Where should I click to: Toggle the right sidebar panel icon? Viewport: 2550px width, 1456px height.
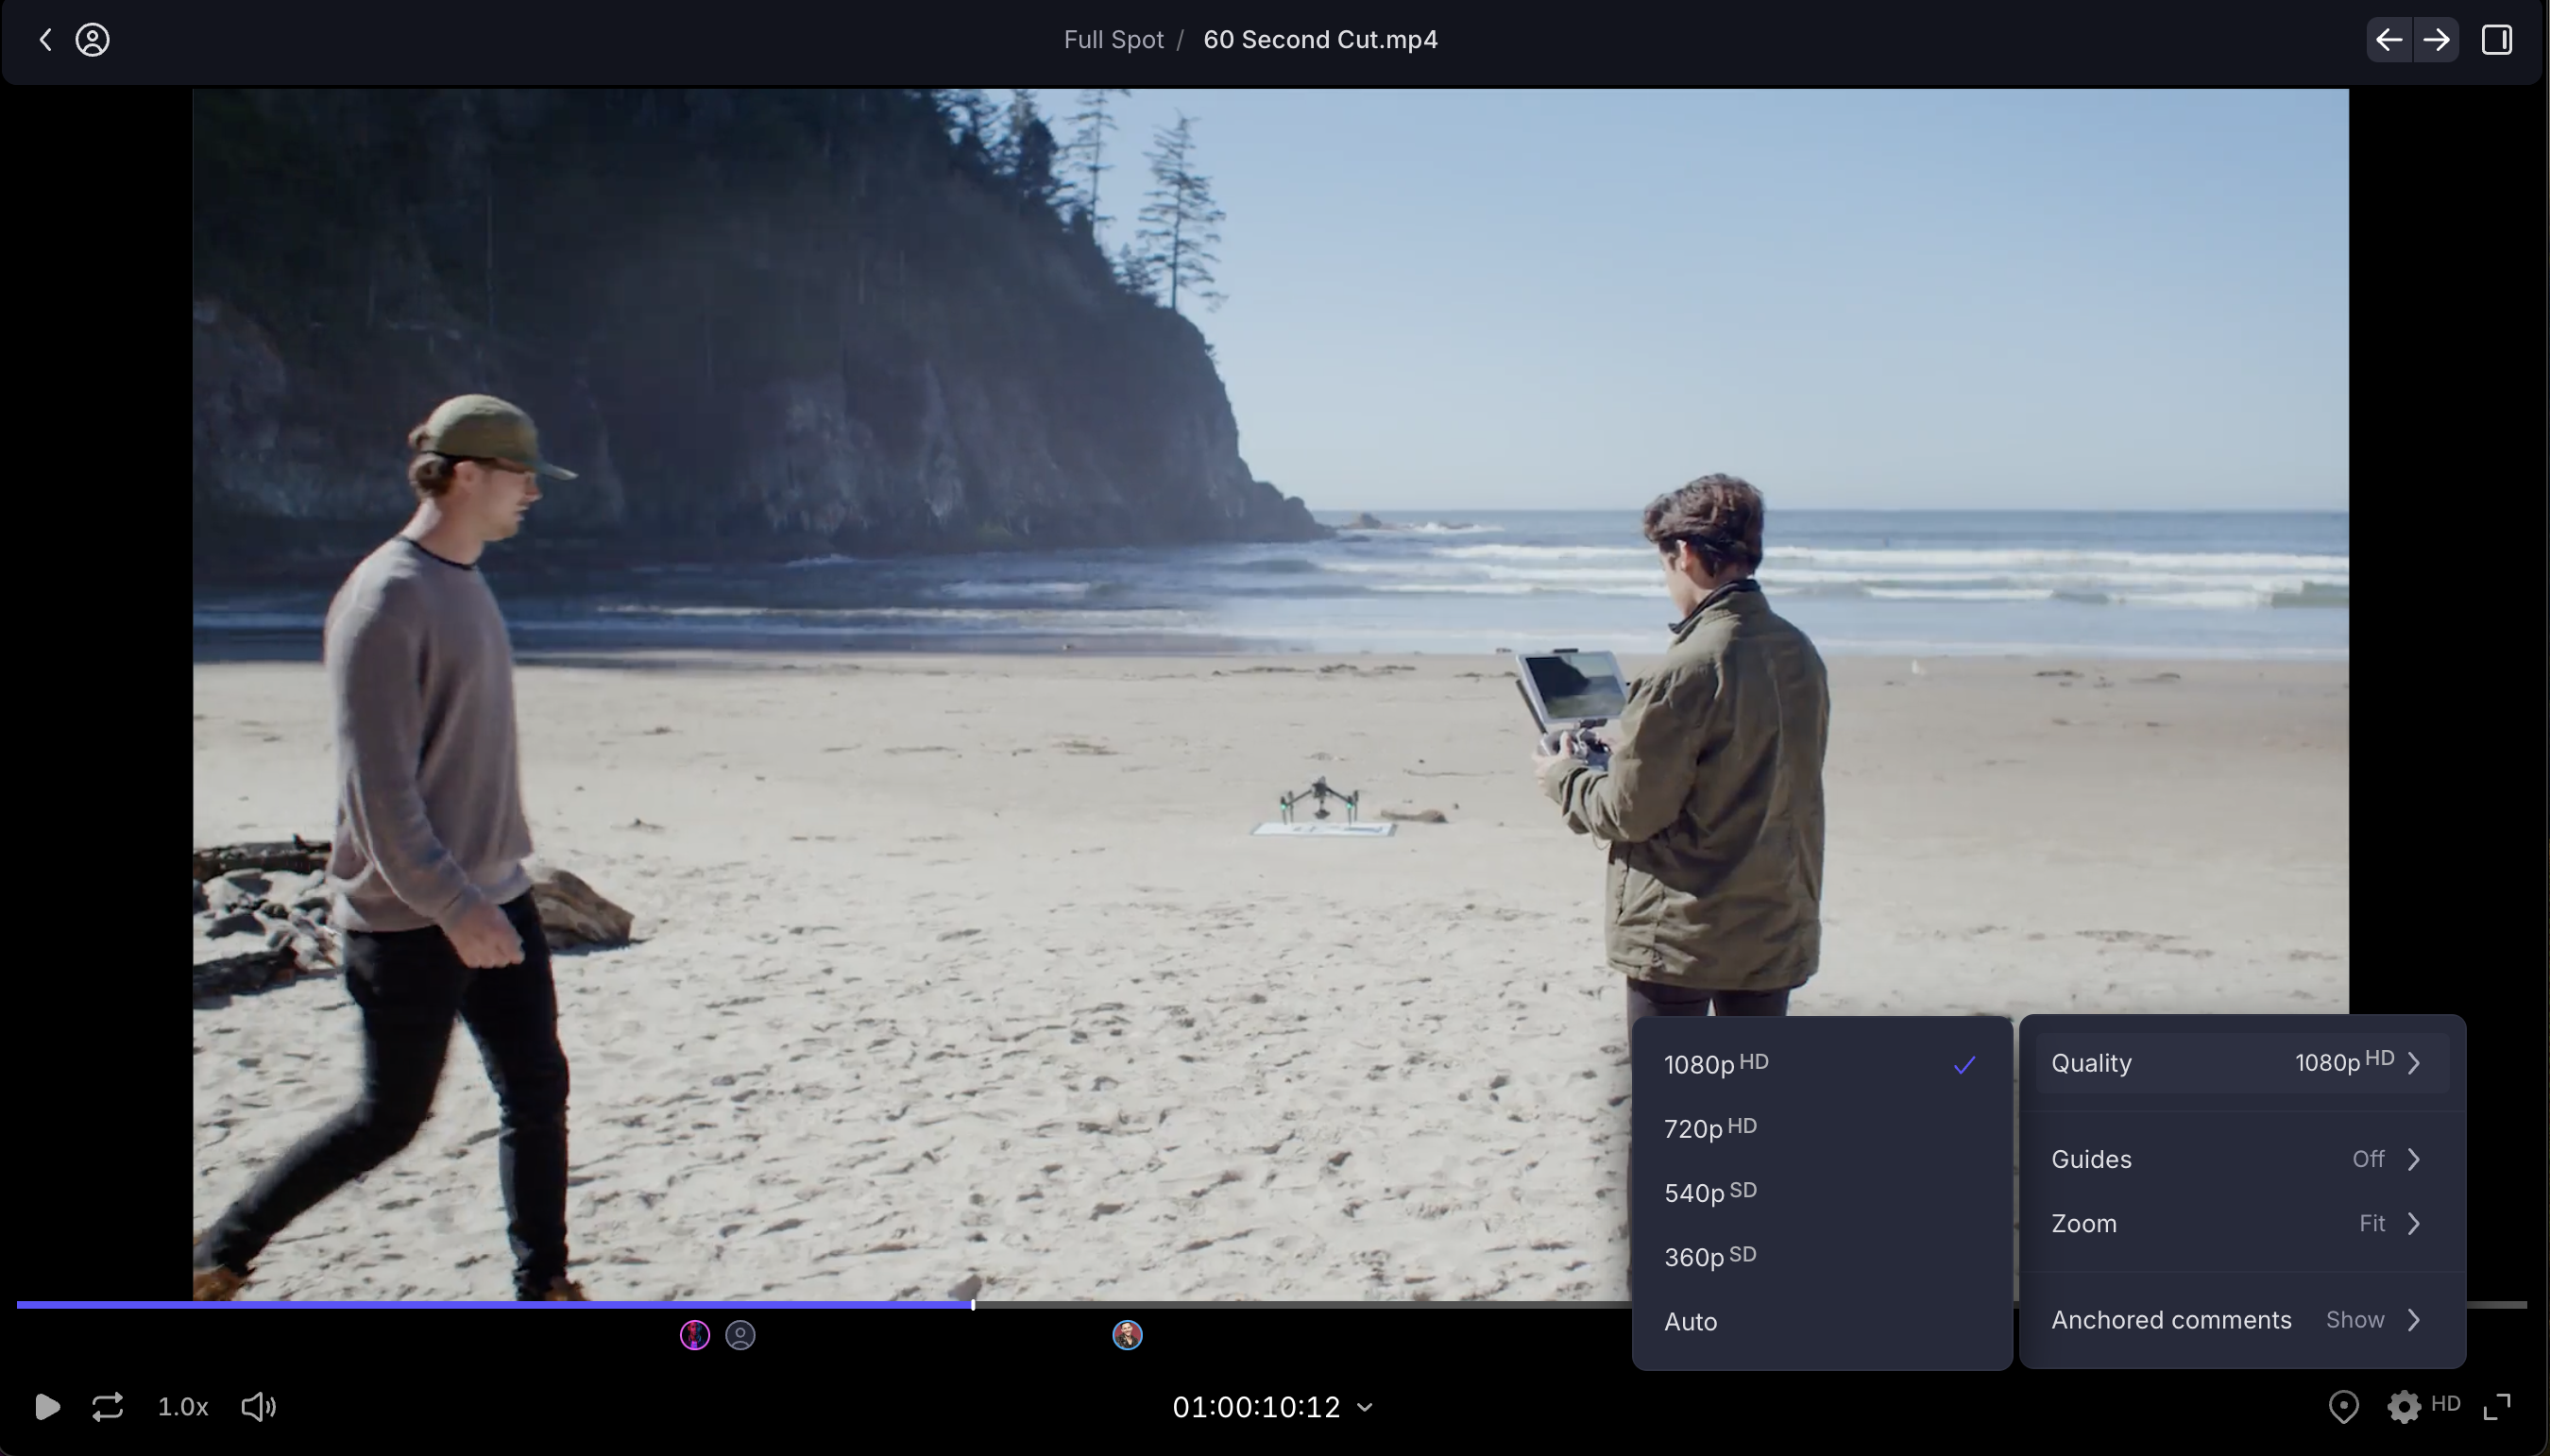click(x=2496, y=40)
